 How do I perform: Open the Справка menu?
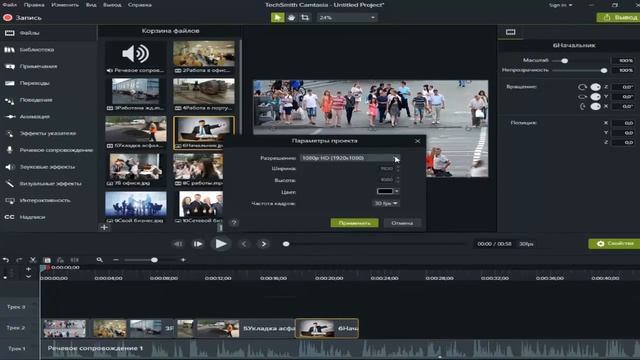coord(140,5)
